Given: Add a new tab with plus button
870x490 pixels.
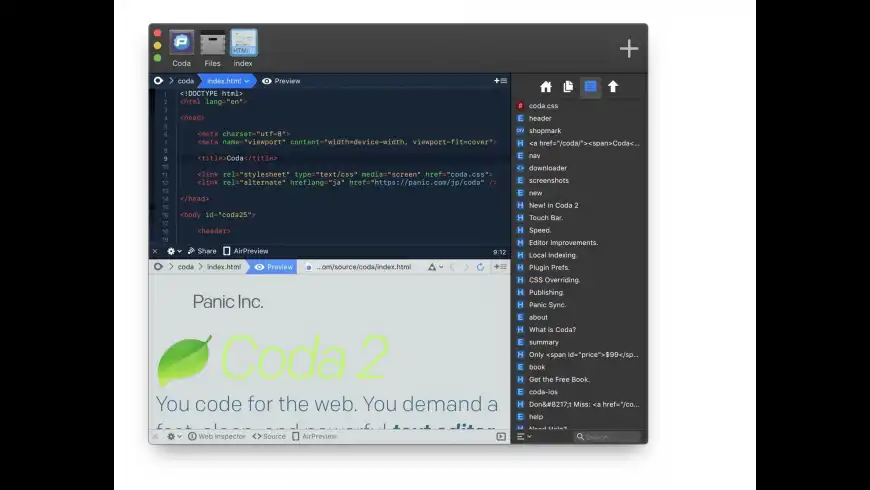Looking at the screenshot, I should (629, 49).
